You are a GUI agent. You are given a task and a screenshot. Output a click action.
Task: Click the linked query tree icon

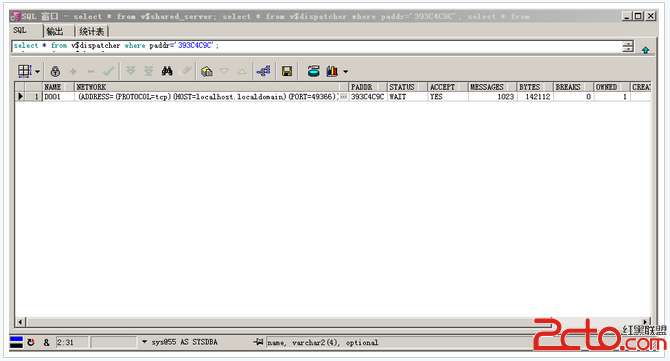[264, 71]
